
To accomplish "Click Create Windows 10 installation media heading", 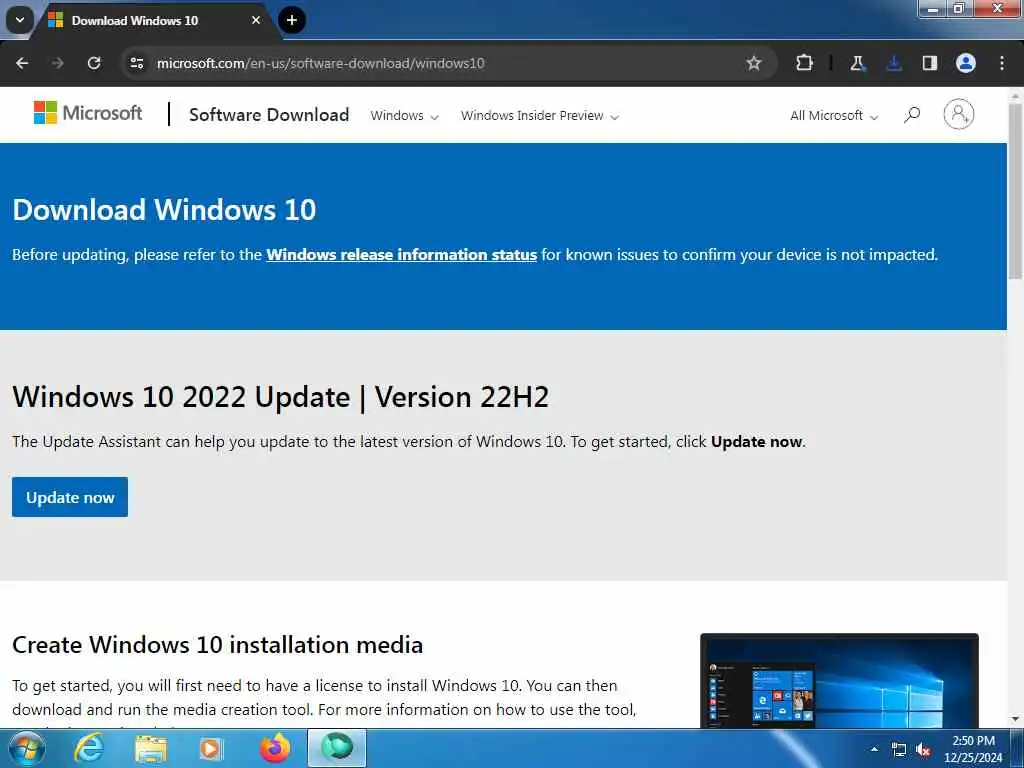I will coord(217,645).
